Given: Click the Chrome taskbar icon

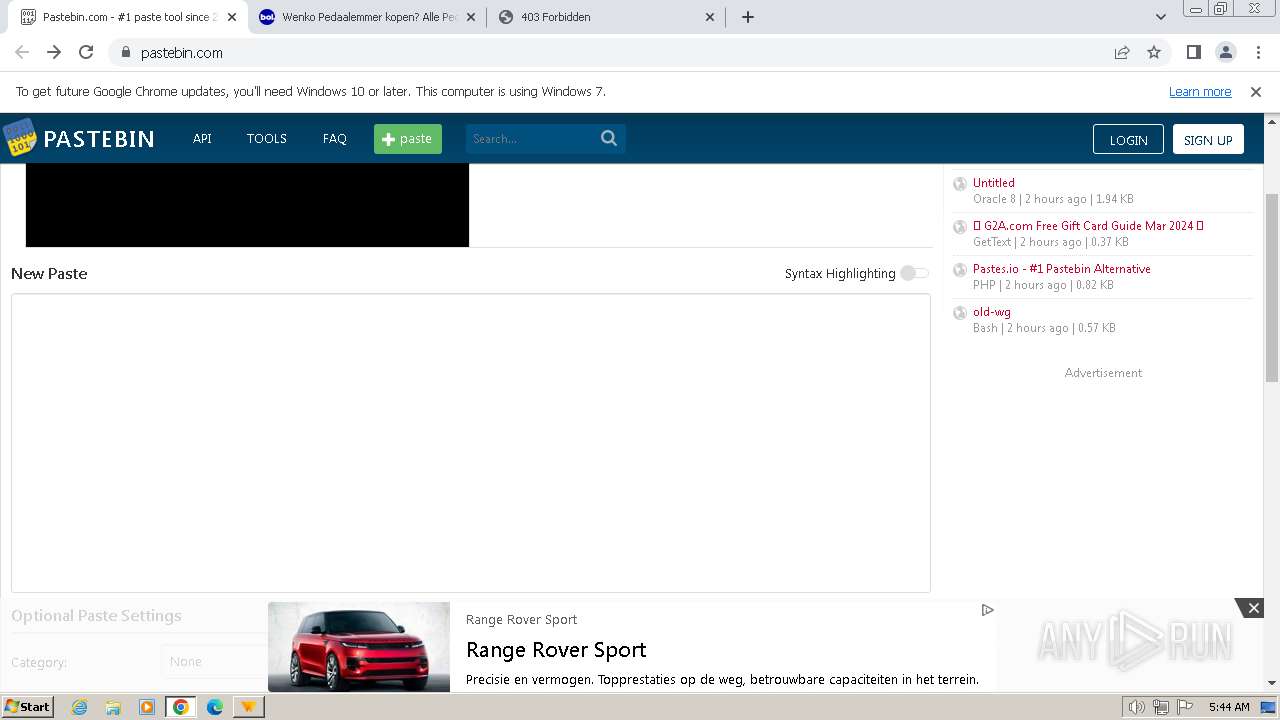Looking at the screenshot, I should pyautogui.click(x=181, y=707).
